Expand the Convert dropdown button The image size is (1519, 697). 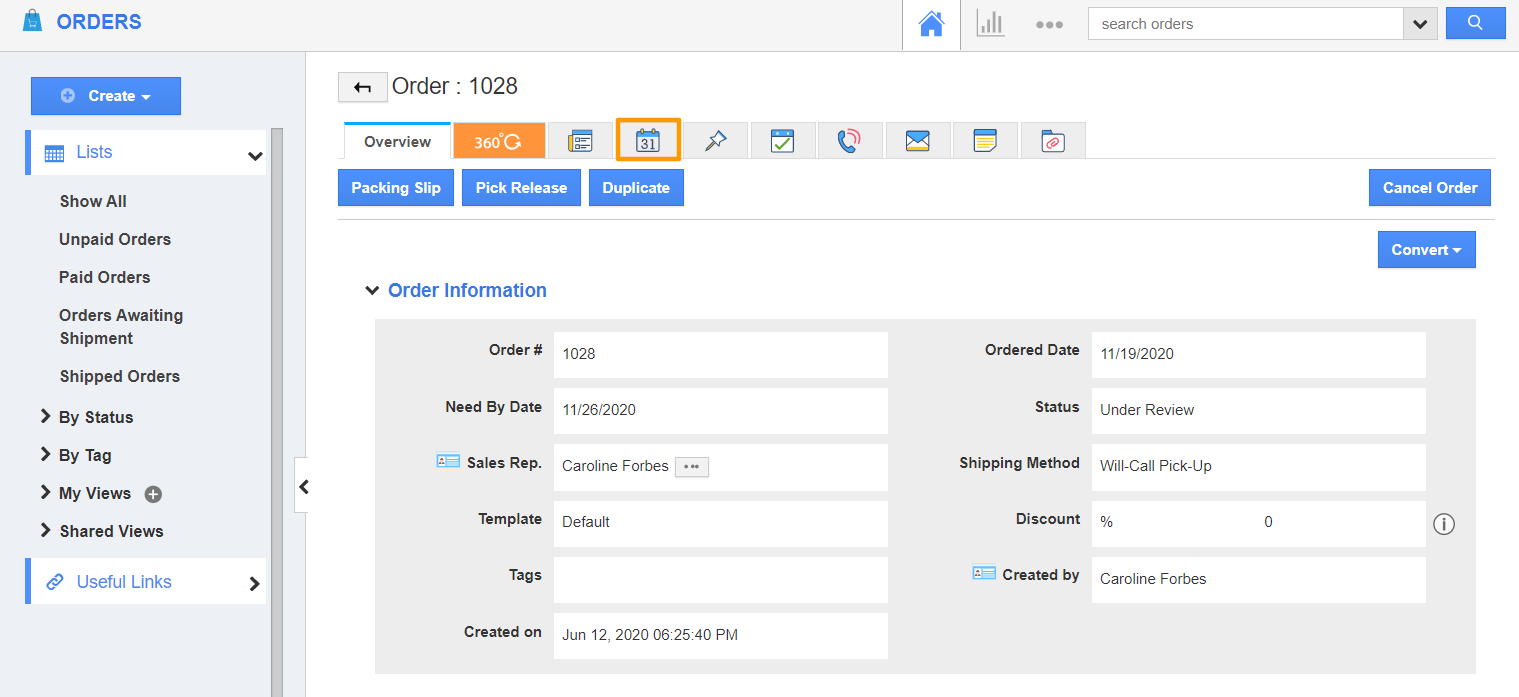pos(1426,250)
